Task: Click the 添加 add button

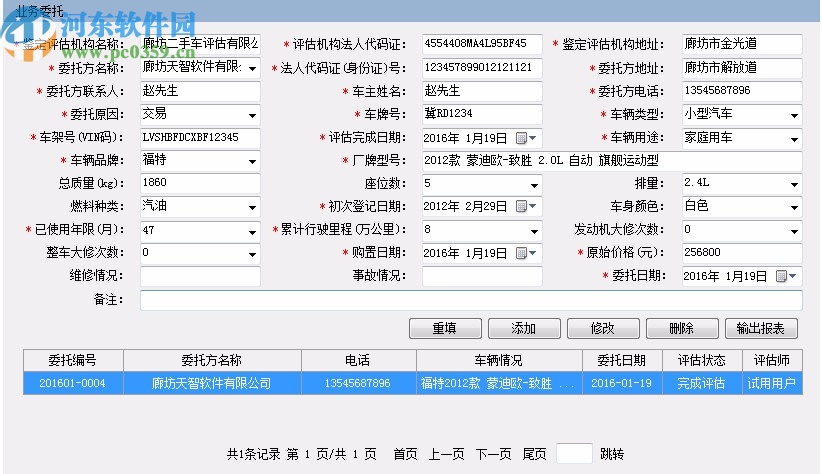Action: click(524, 328)
